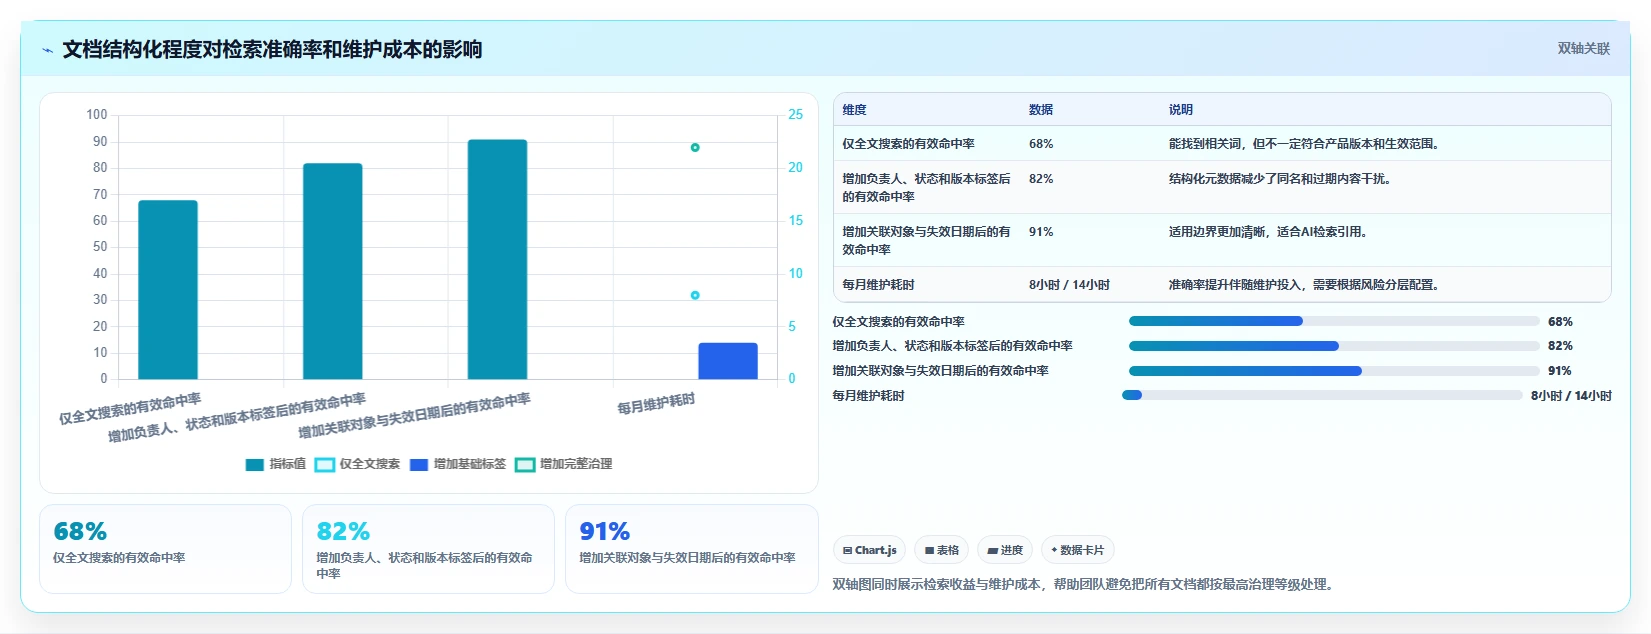Image resolution: width=1651 pixels, height=634 pixels.
Task: Click the tallest teal bar for 增加关联对象与失效日期
Action: (497, 259)
